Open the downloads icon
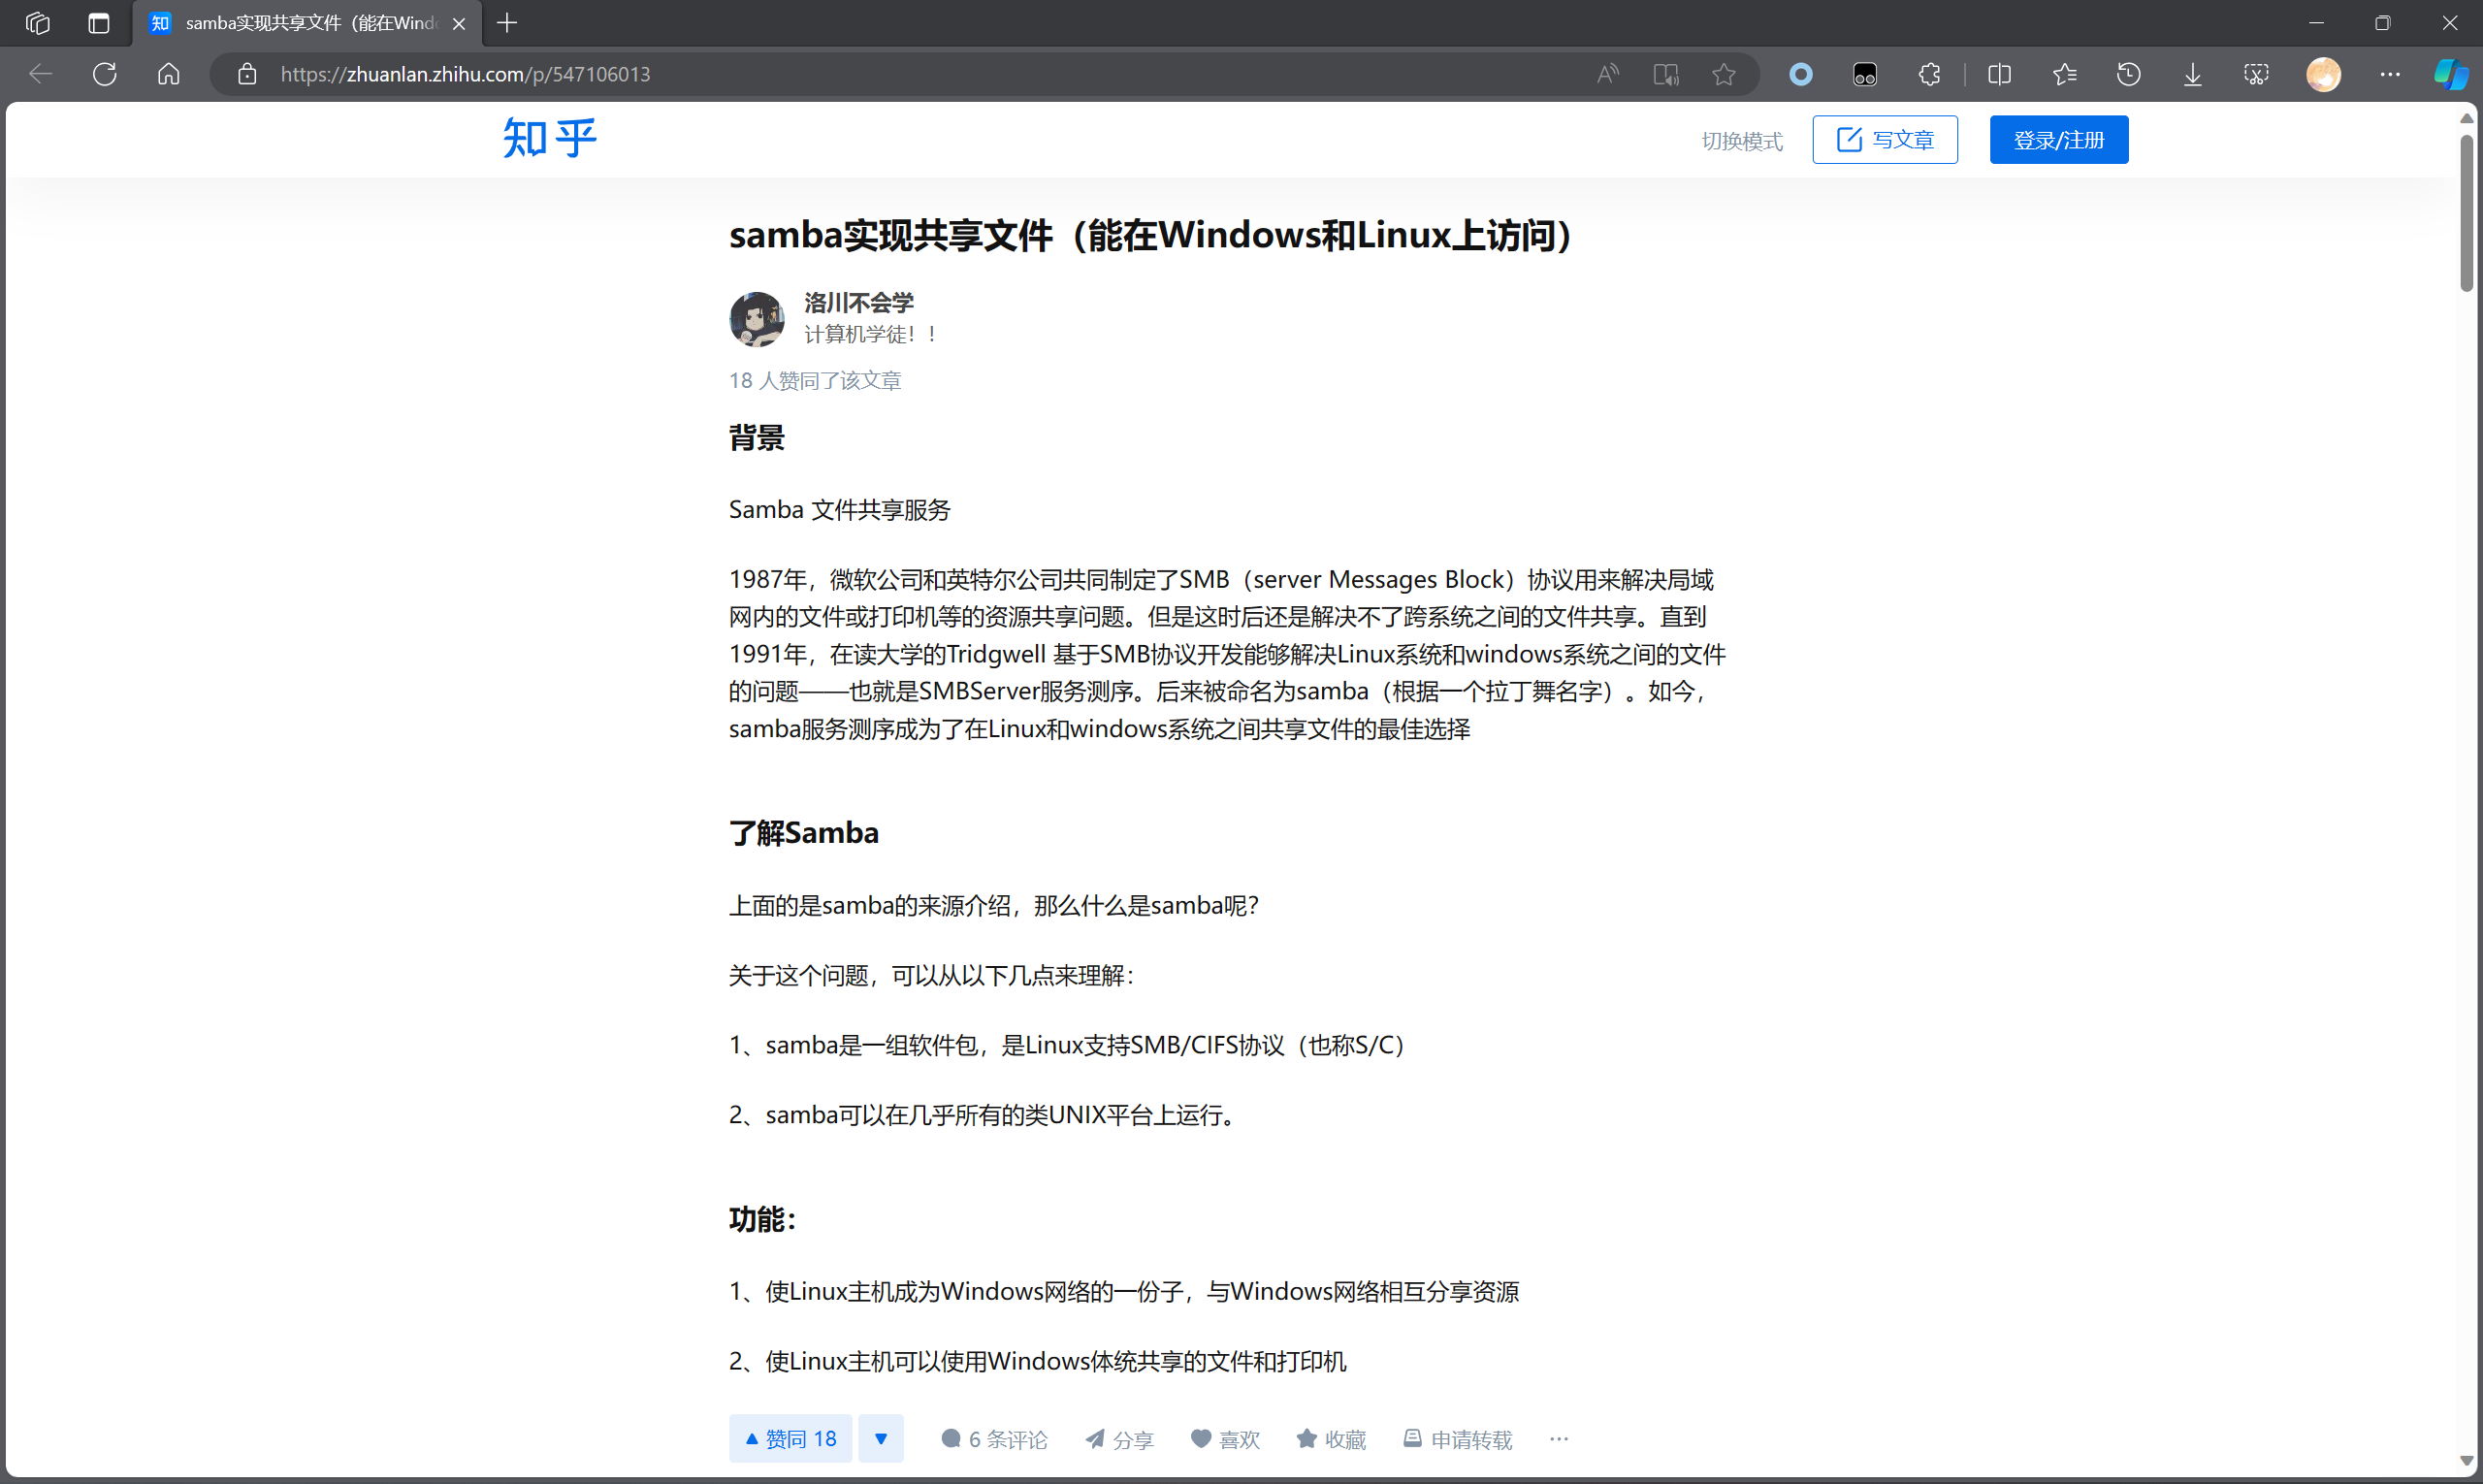The height and width of the screenshot is (1484, 2483). click(x=2192, y=74)
